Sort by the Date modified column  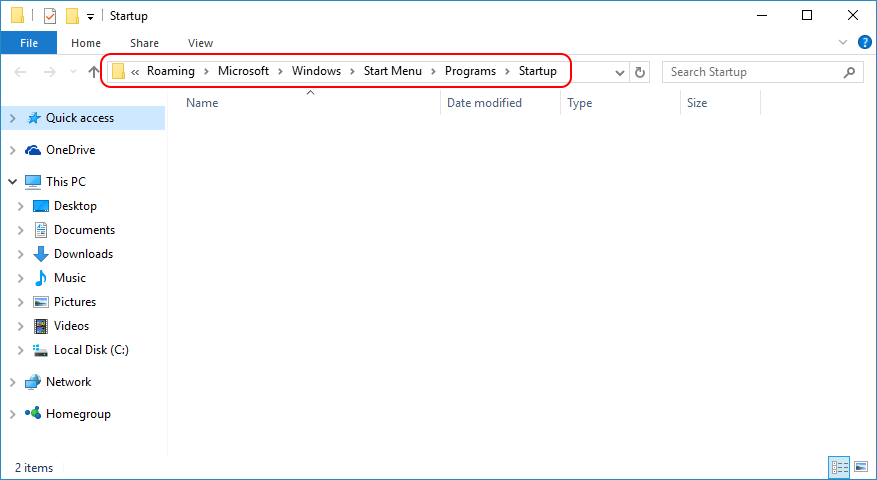point(484,103)
